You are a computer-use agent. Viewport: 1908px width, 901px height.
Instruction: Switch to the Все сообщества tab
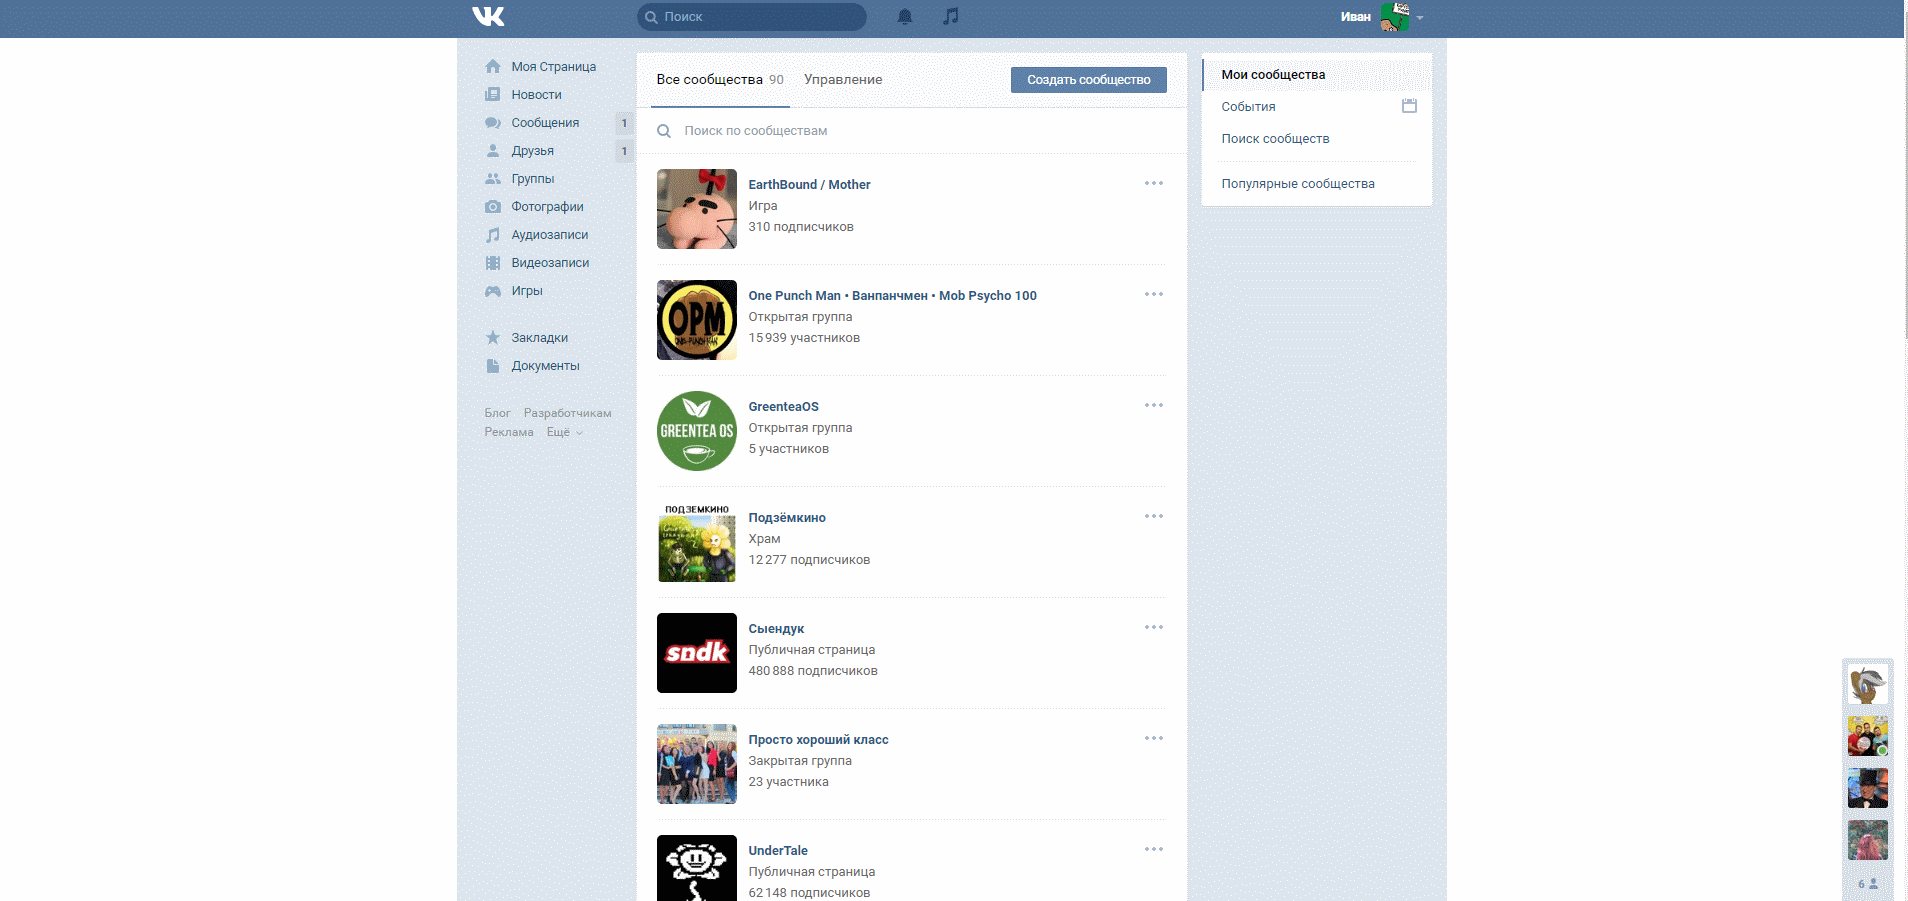point(720,80)
